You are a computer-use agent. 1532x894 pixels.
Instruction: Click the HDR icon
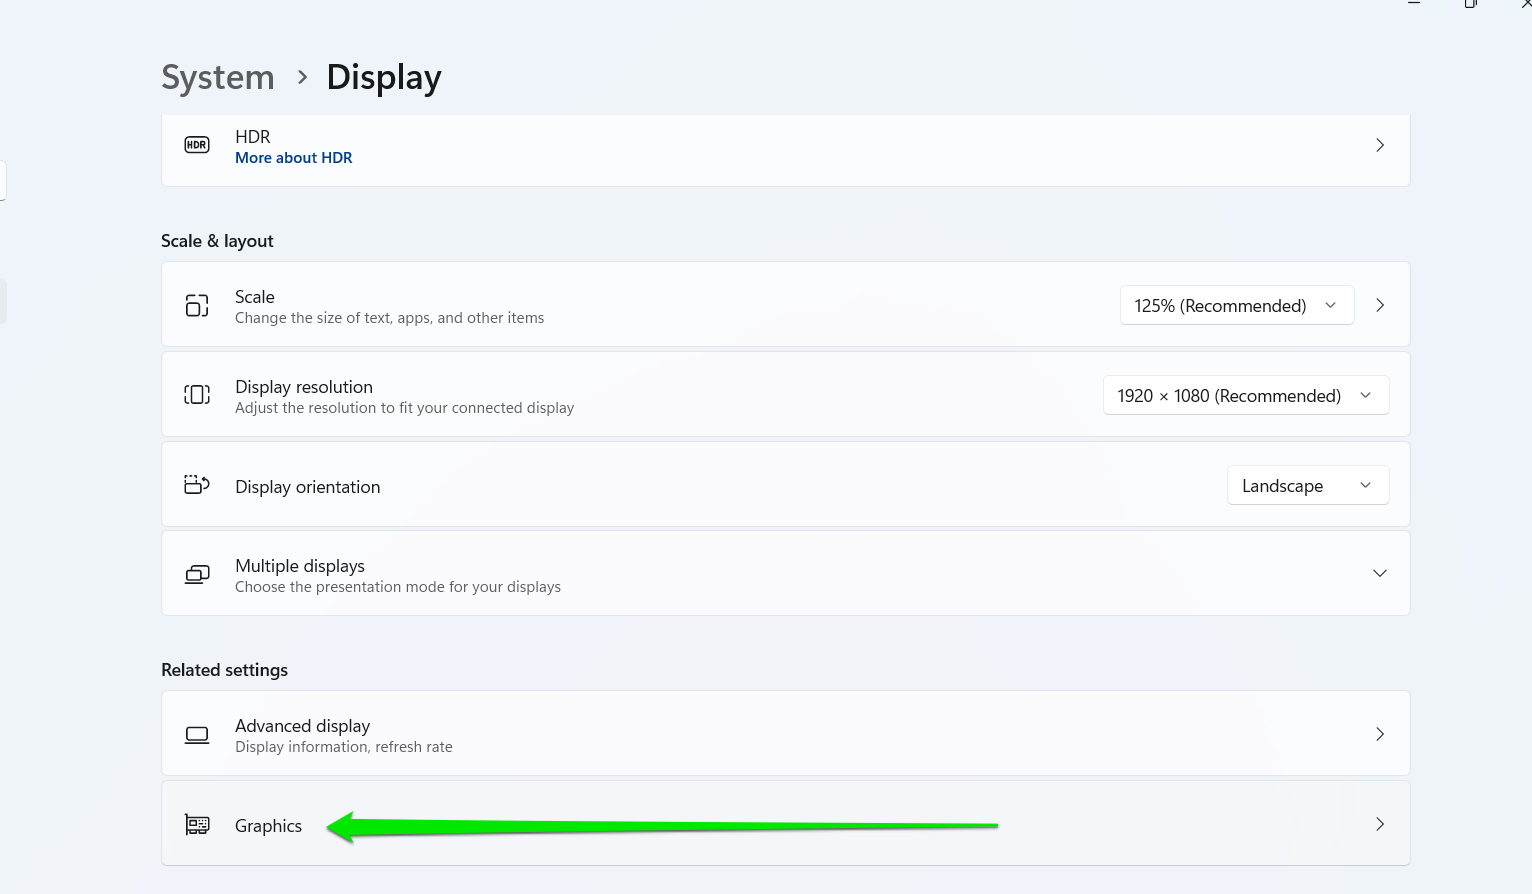point(197,145)
